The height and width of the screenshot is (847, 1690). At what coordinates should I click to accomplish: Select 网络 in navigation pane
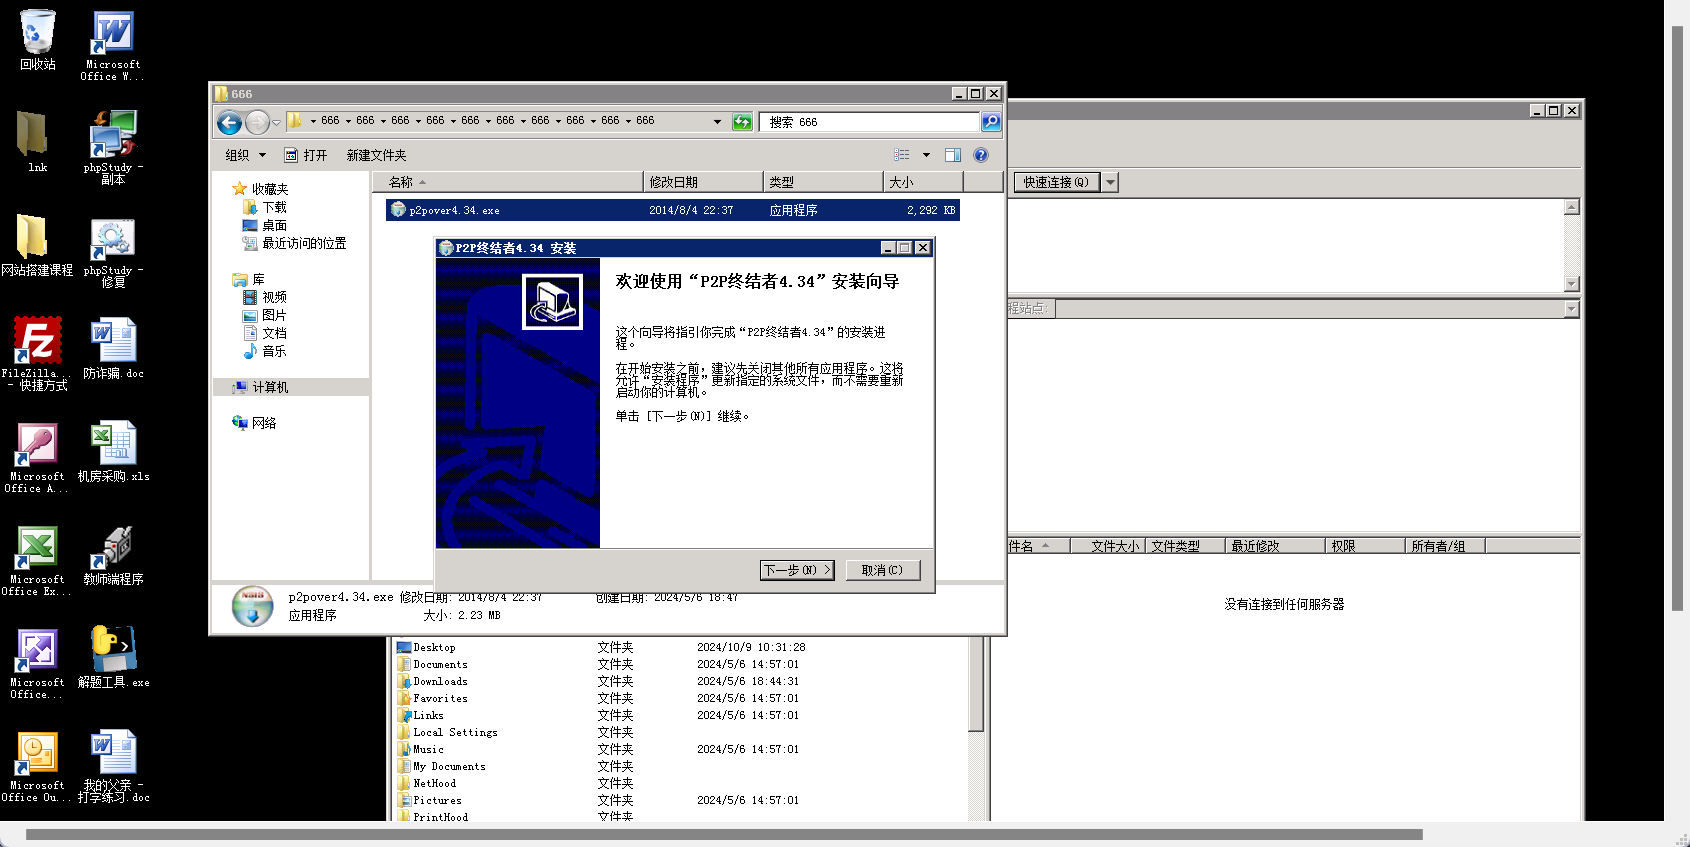tap(255, 423)
